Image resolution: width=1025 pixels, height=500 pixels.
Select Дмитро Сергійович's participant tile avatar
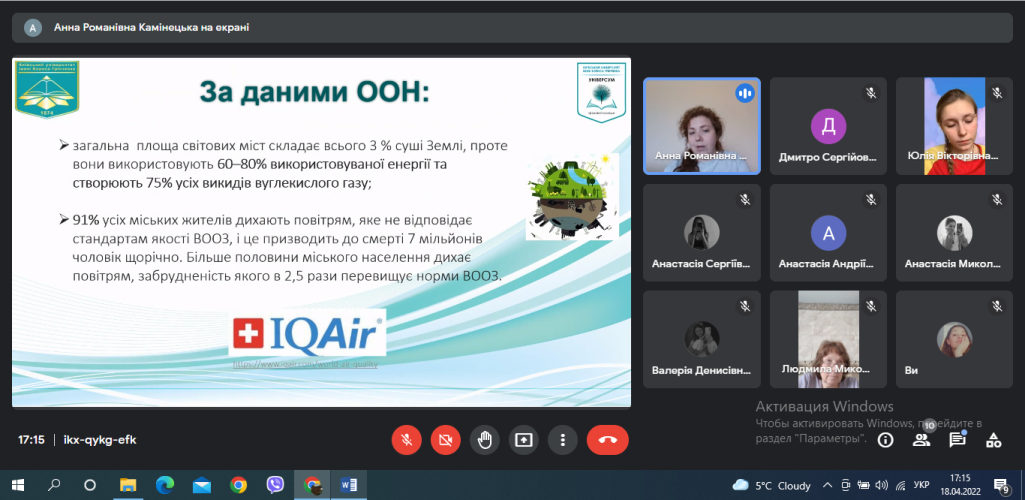coord(828,125)
